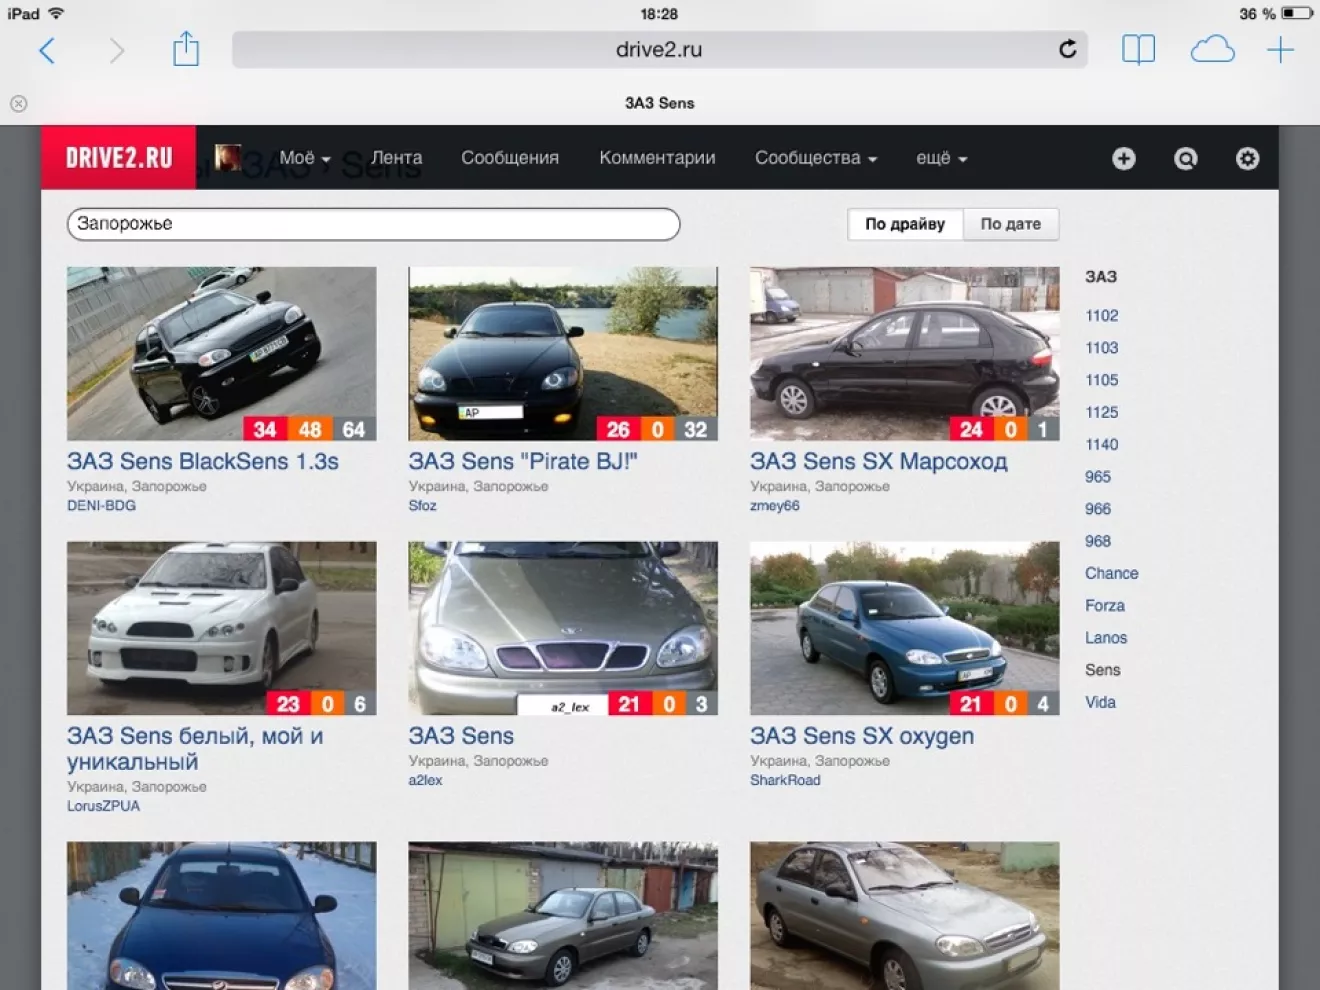Viewport: 1320px width, 990px height.
Task: Open user SharkRoad profile
Action: 785,779
